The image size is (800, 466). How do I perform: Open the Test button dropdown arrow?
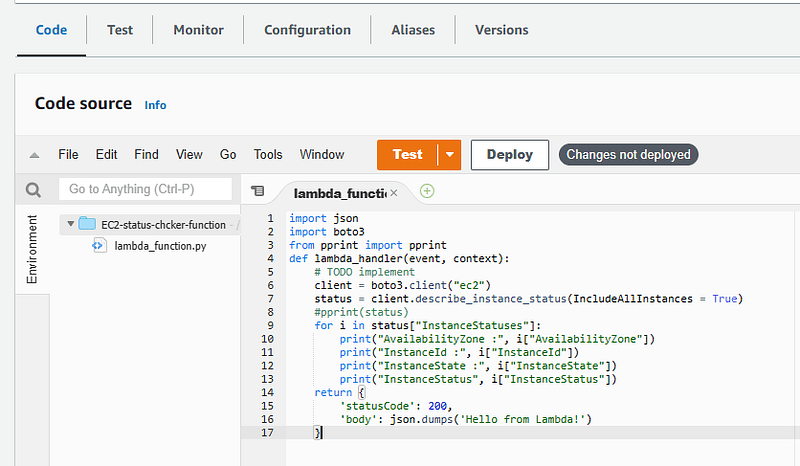pos(449,155)
